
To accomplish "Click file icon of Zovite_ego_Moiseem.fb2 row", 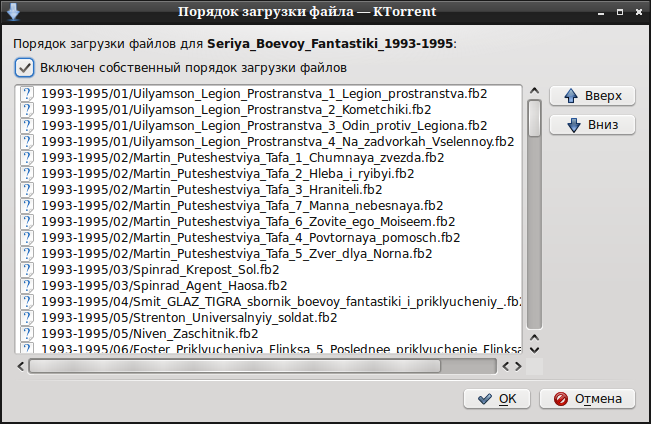I will coord(27,221).
